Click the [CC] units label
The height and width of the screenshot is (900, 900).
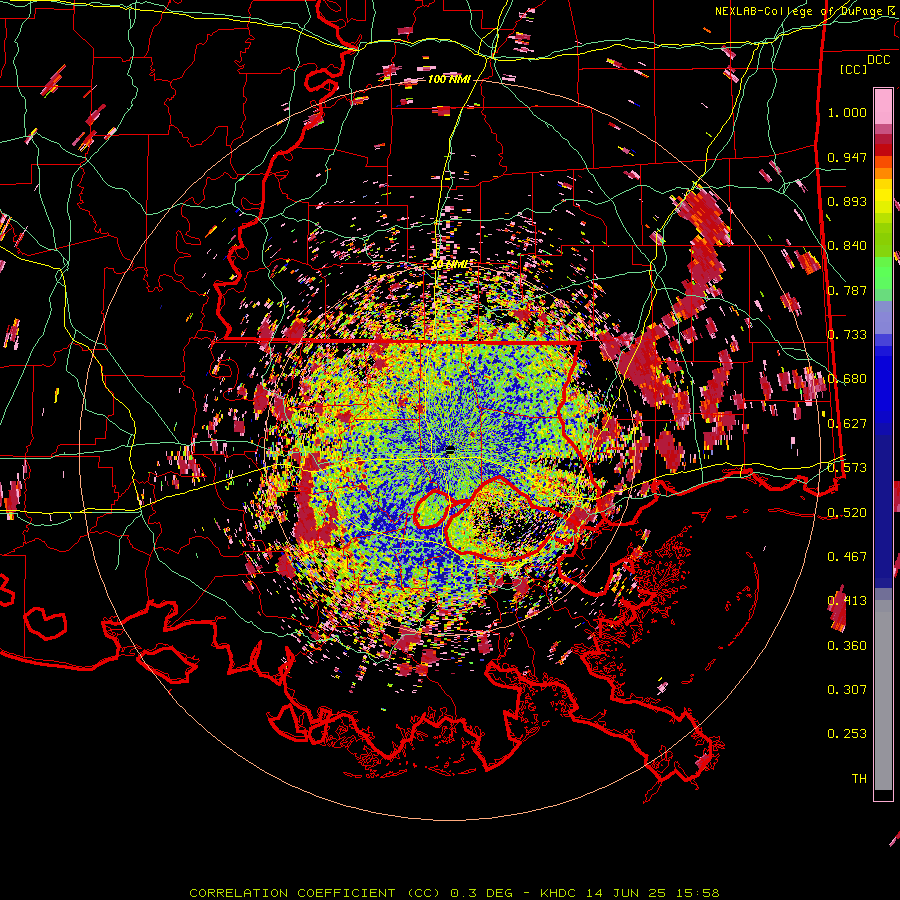click(854, 69)
